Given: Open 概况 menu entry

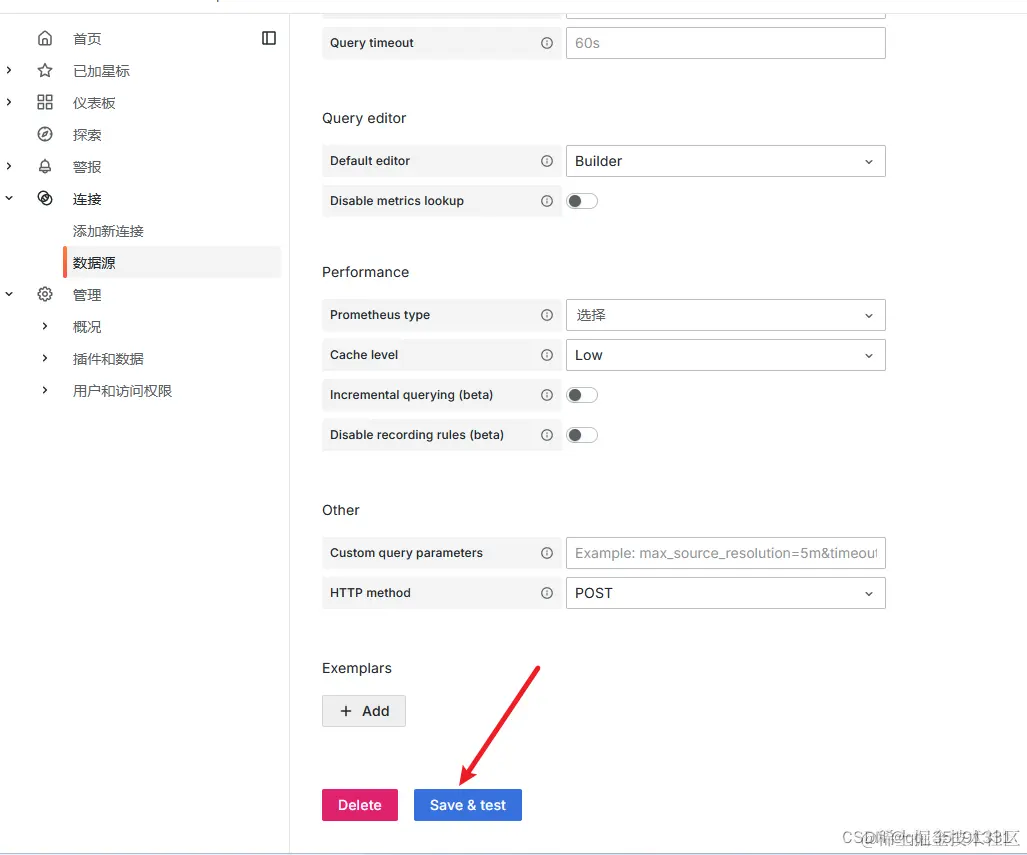Looking at the screenshot, I should click(x=87, y=327).
